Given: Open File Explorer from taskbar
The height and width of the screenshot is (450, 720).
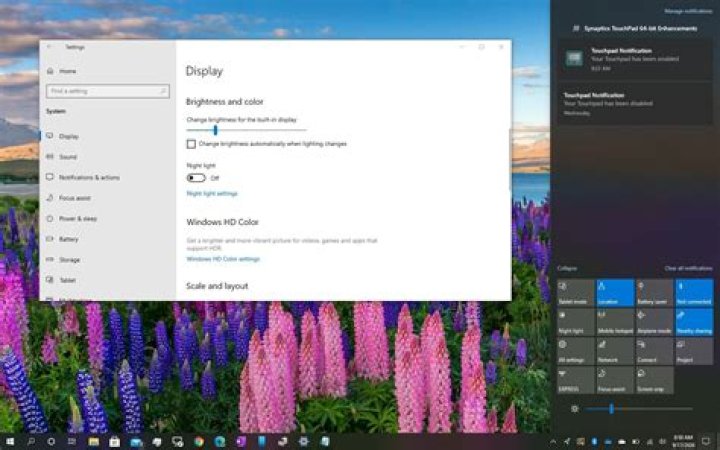Looking at the screenshot, I should pos(94,441).
